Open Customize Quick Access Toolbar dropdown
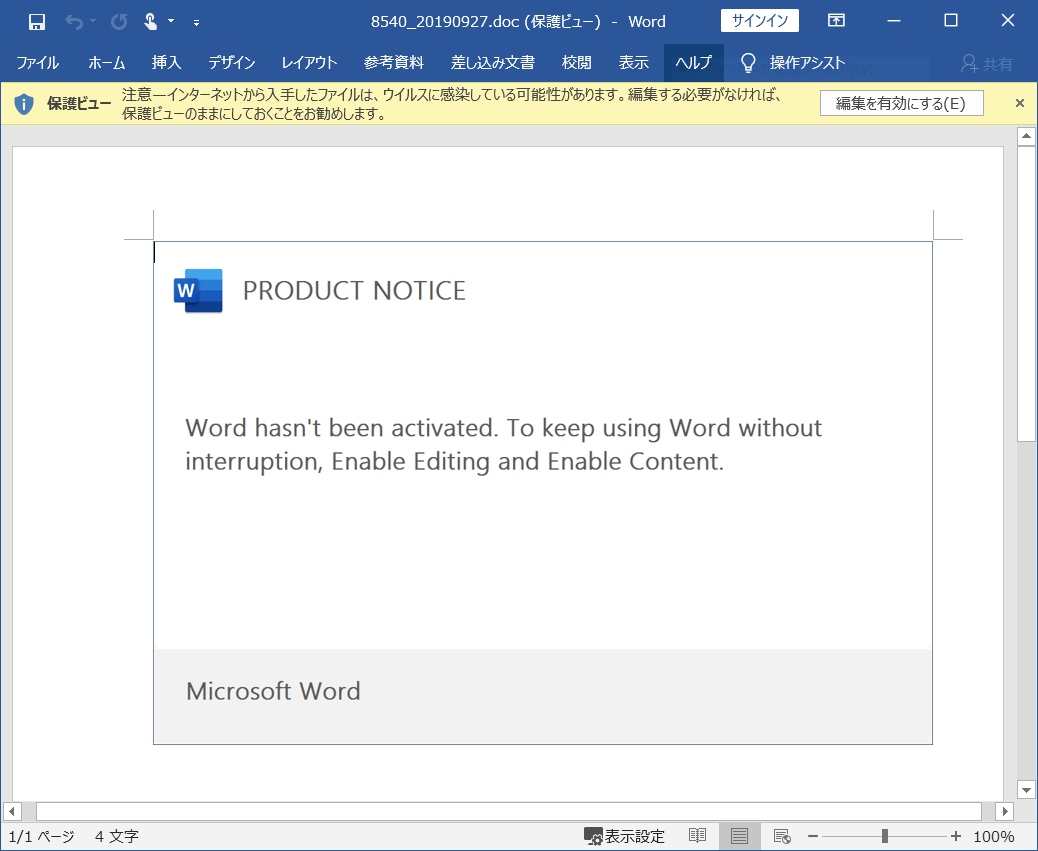Screen dimensions: 1038x851 pyautogui.click(x=197, y=22)
